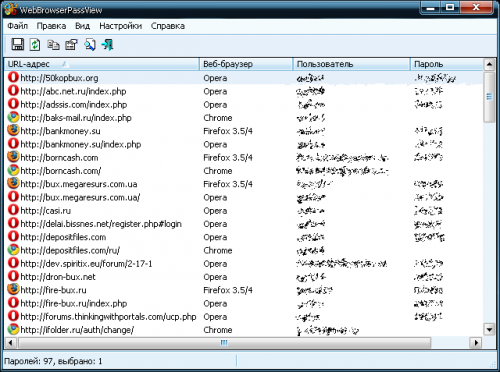Click Chrome icon beside http://borncash.com/
Image resolution: width=500 pixels, height=372 pixels.
[13, 170]
